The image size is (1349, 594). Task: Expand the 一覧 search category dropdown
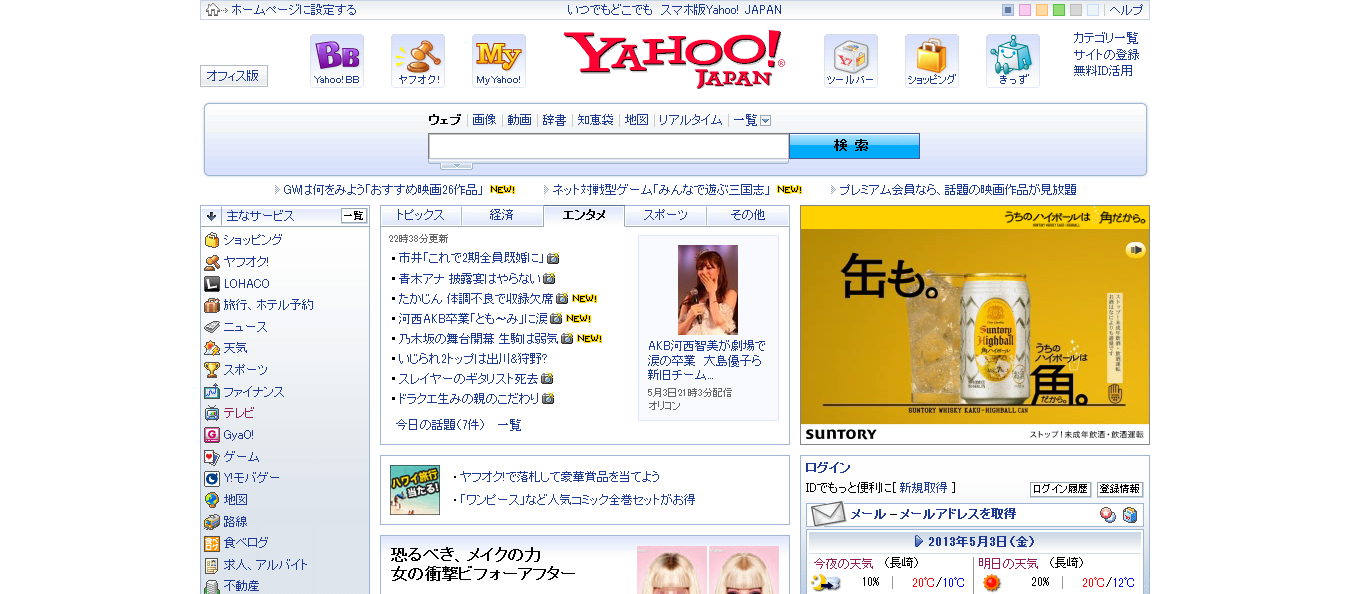point(765,120)
